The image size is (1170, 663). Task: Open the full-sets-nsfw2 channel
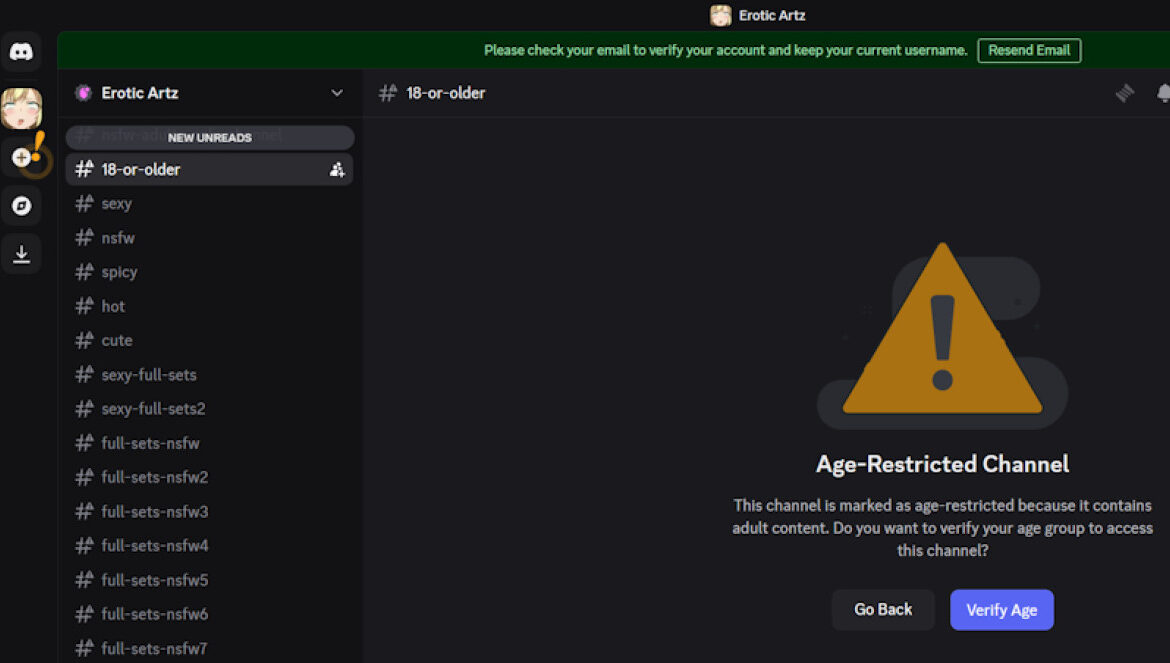tap(210, 477)
